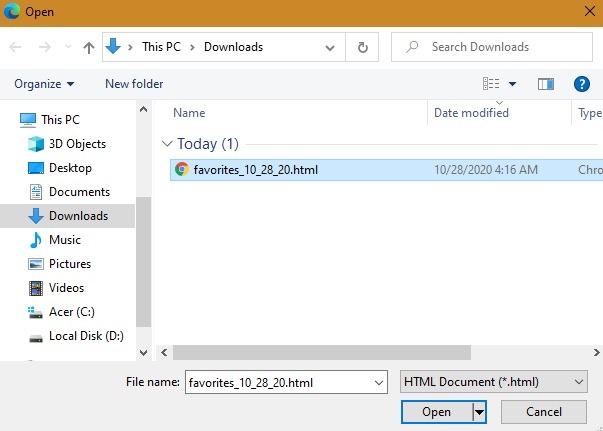Click the navigation pane scrollbar thumb
Viewport: 603px width, 431px height.
click(143, 262)
